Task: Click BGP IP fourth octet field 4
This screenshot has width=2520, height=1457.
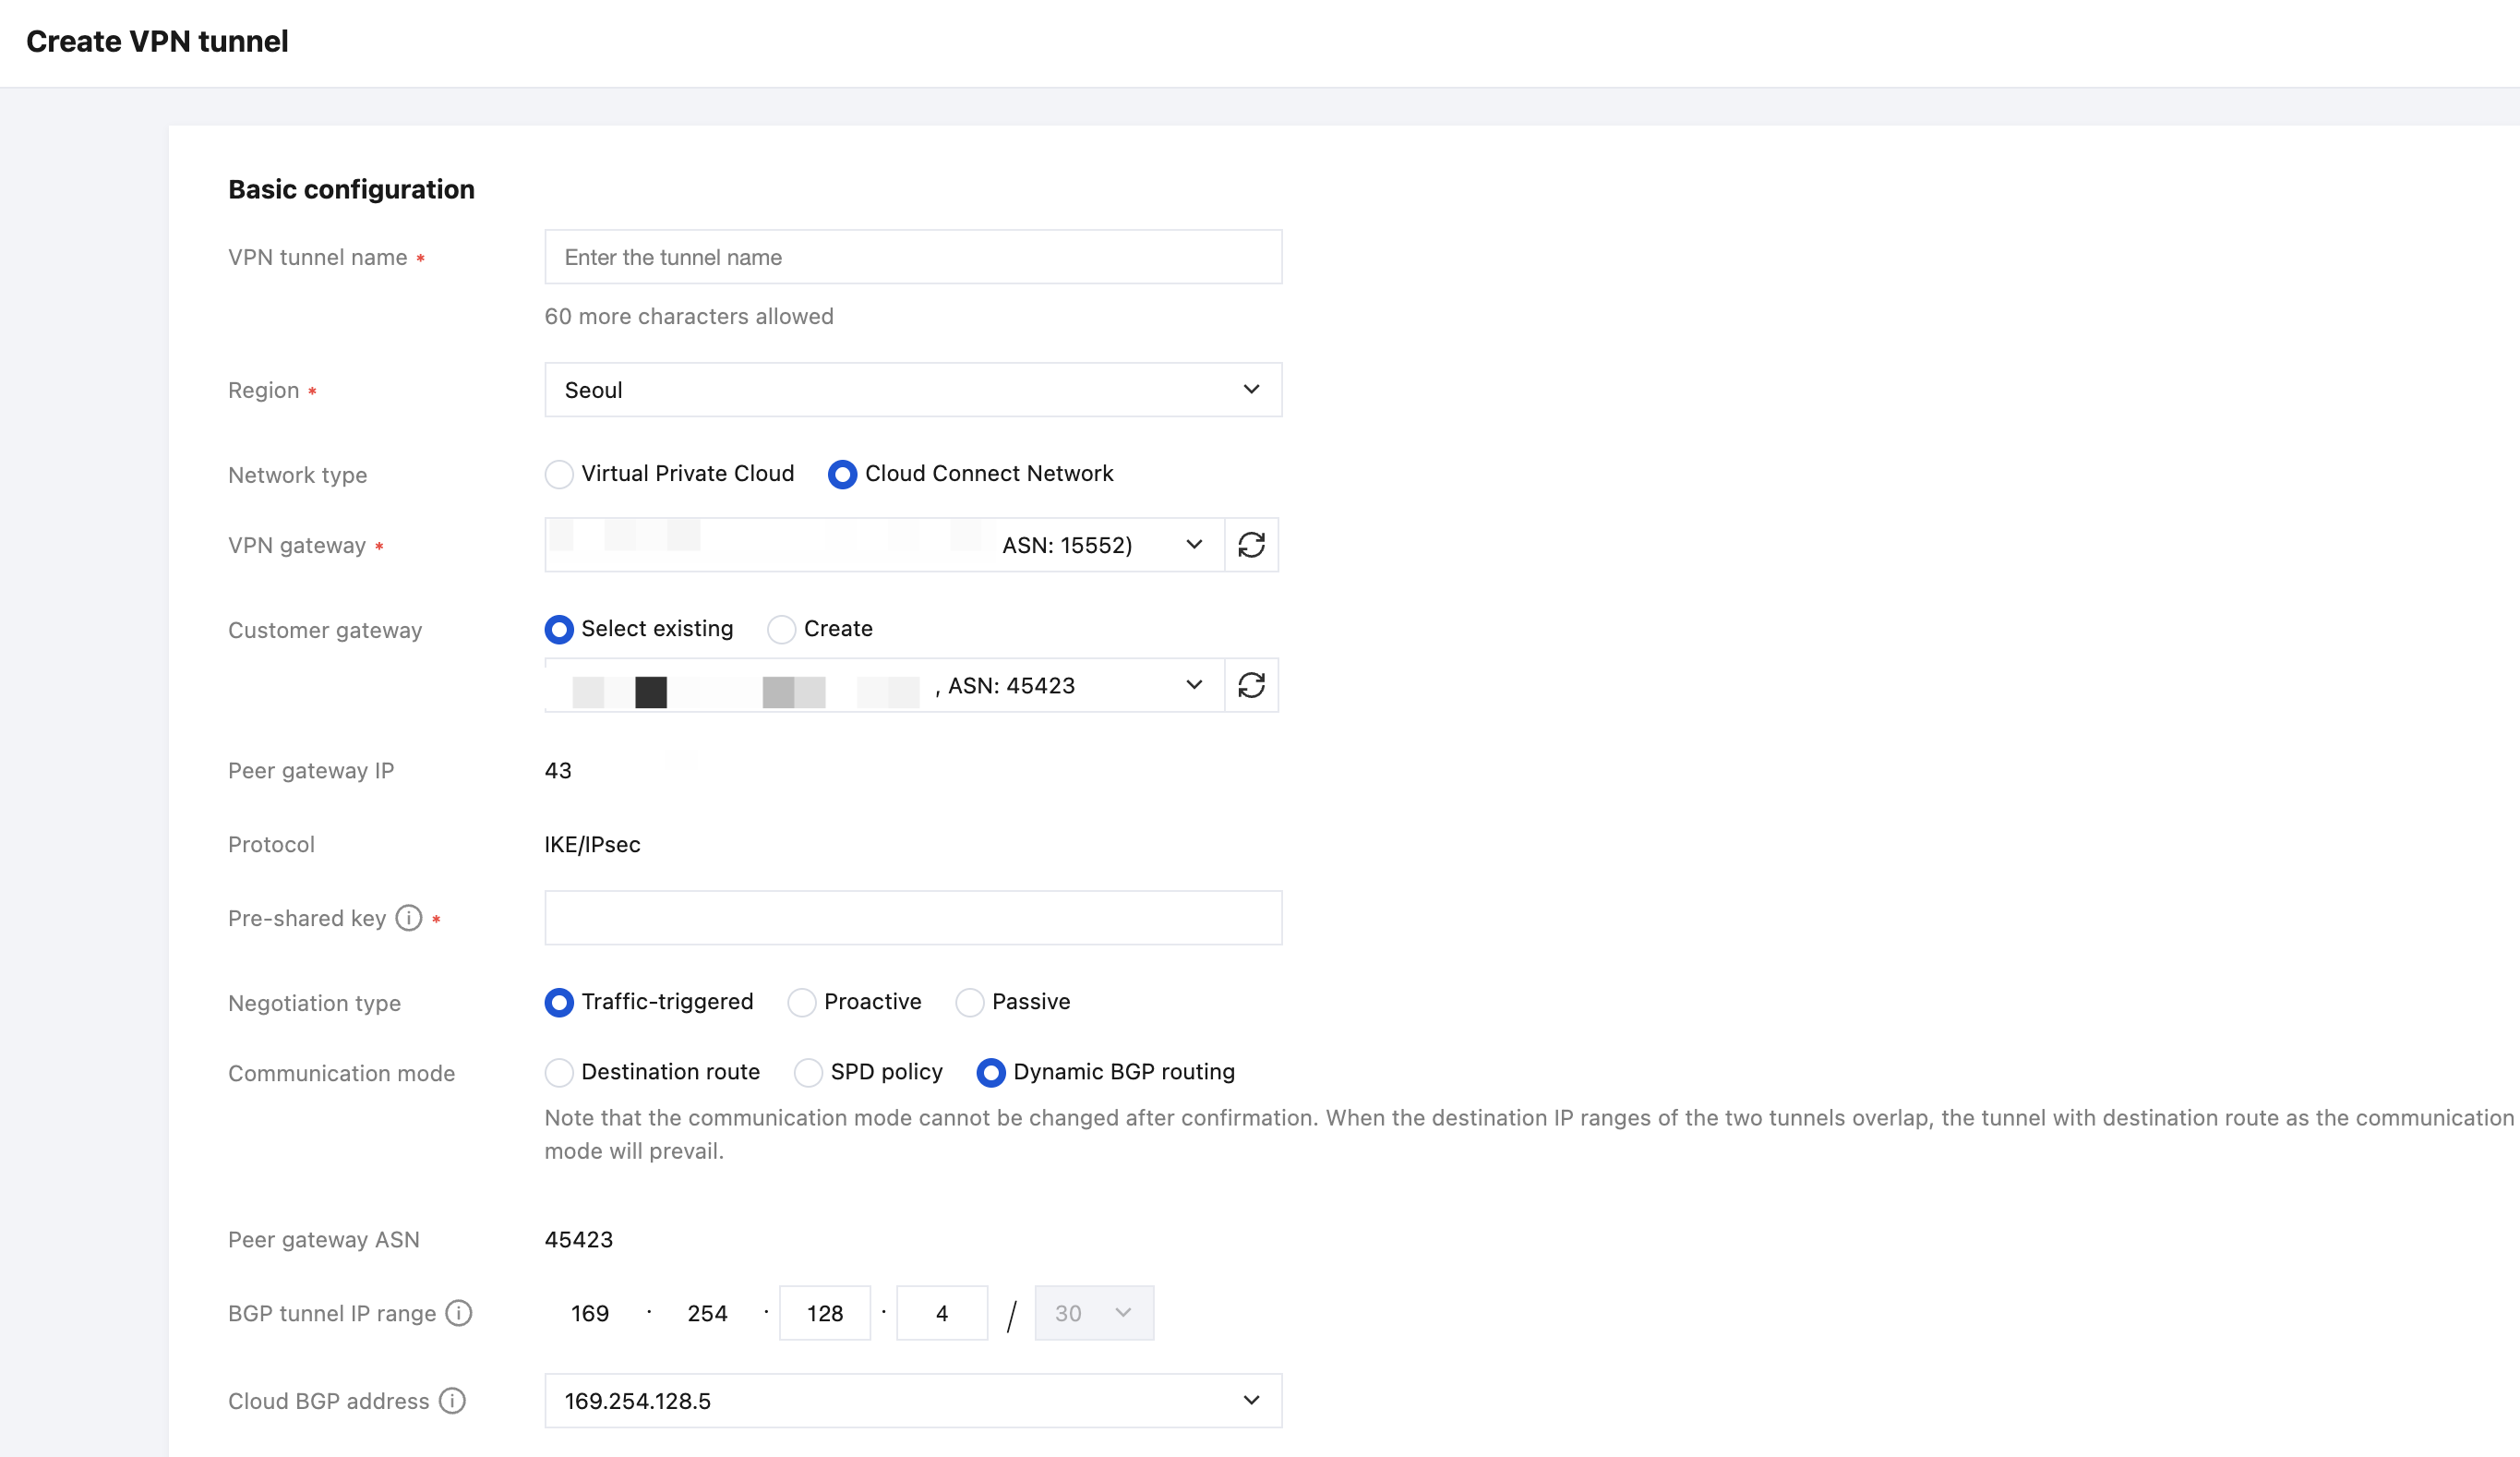Action: 942,1313
